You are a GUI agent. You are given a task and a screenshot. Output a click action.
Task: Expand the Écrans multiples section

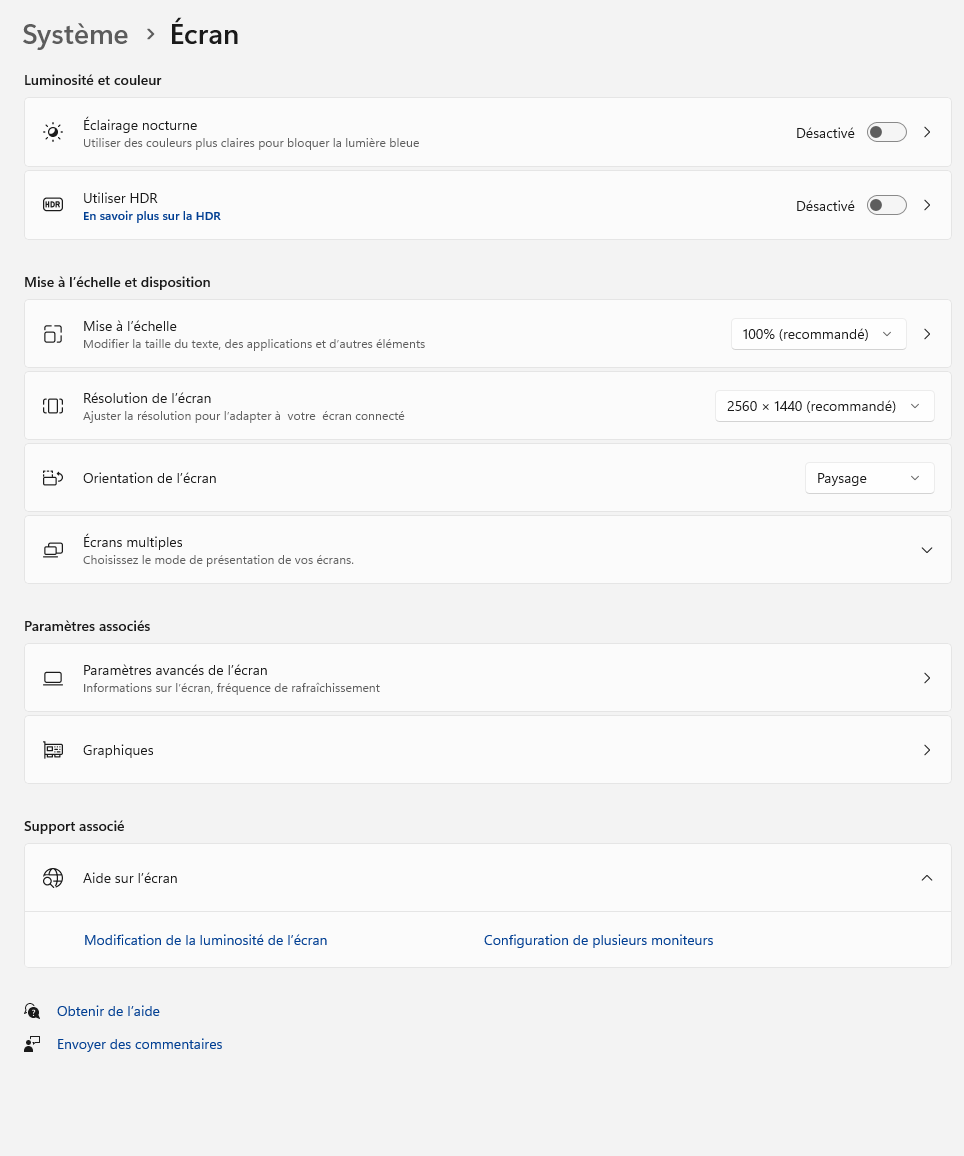point(927,550)
